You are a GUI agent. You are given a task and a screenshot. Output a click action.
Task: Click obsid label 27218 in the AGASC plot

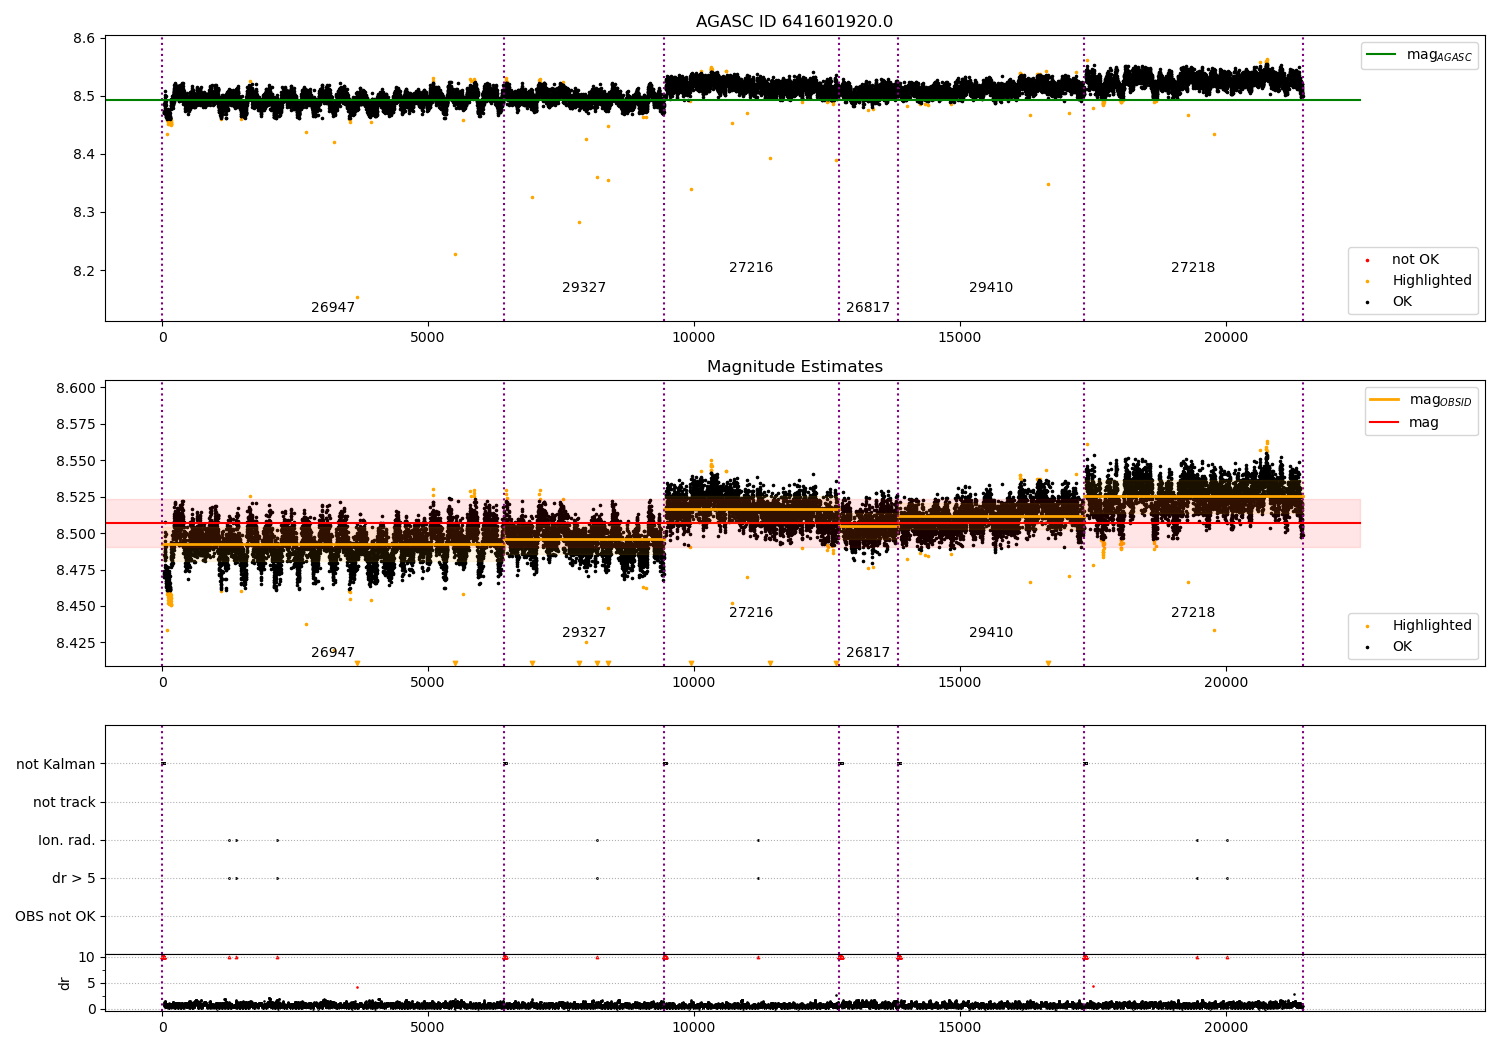click(x=1193, y=268)
